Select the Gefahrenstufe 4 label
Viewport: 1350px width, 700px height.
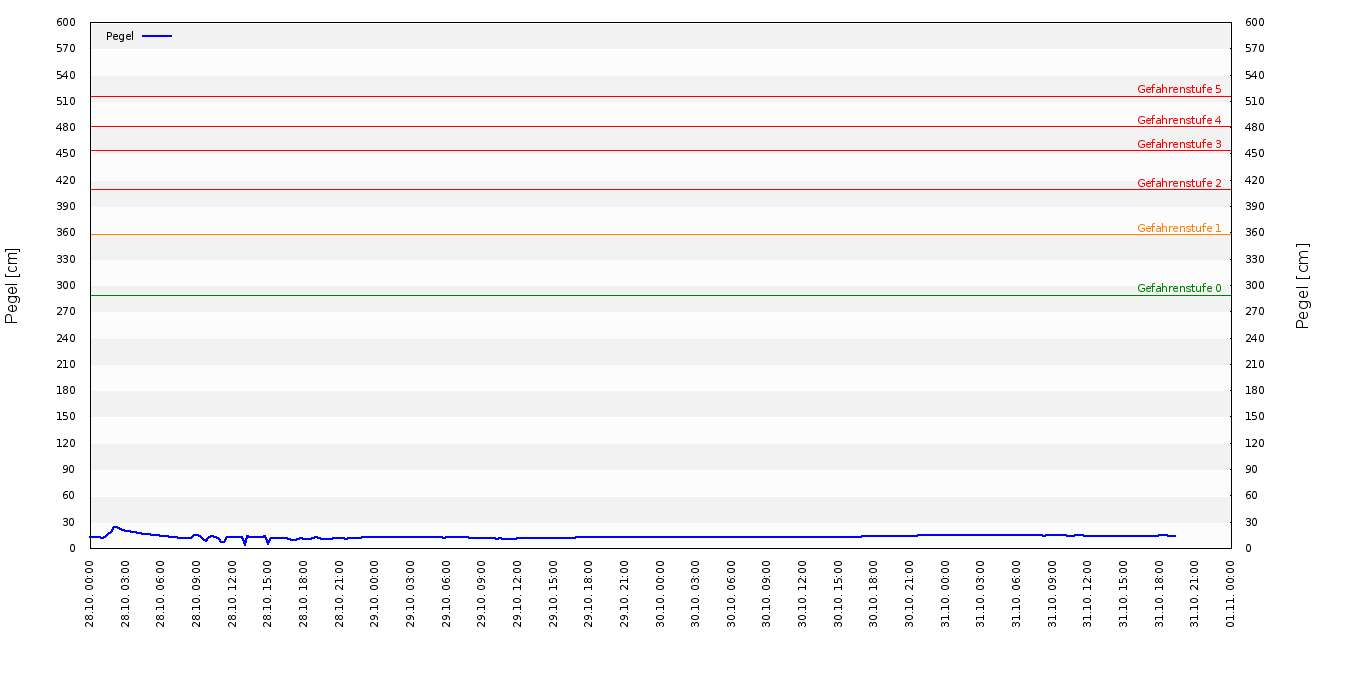(x=1179, y=120)
